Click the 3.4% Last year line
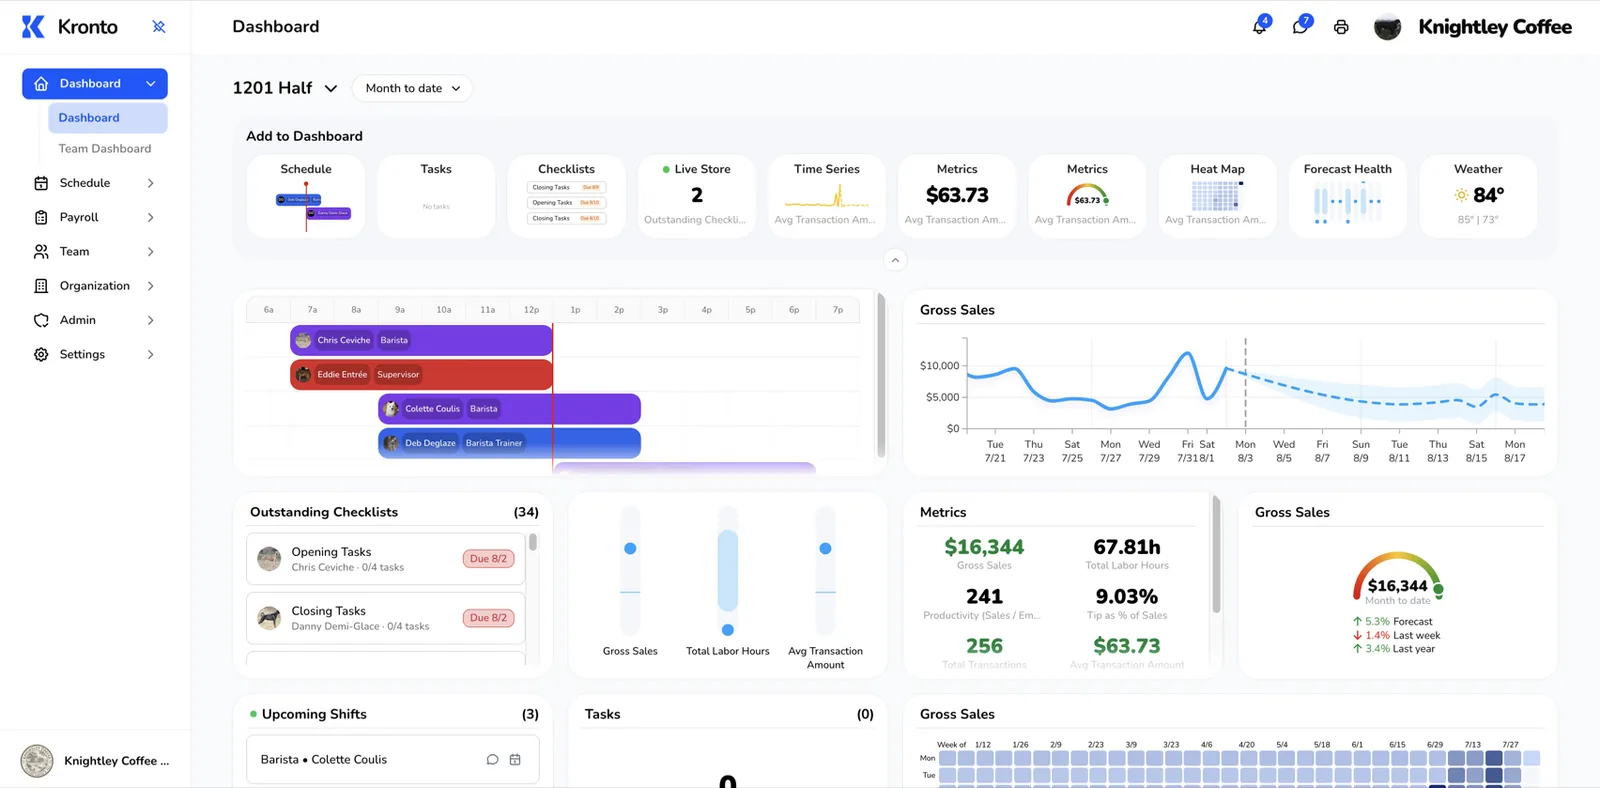Screen dimensions: 1600x788 point(1394,649)
